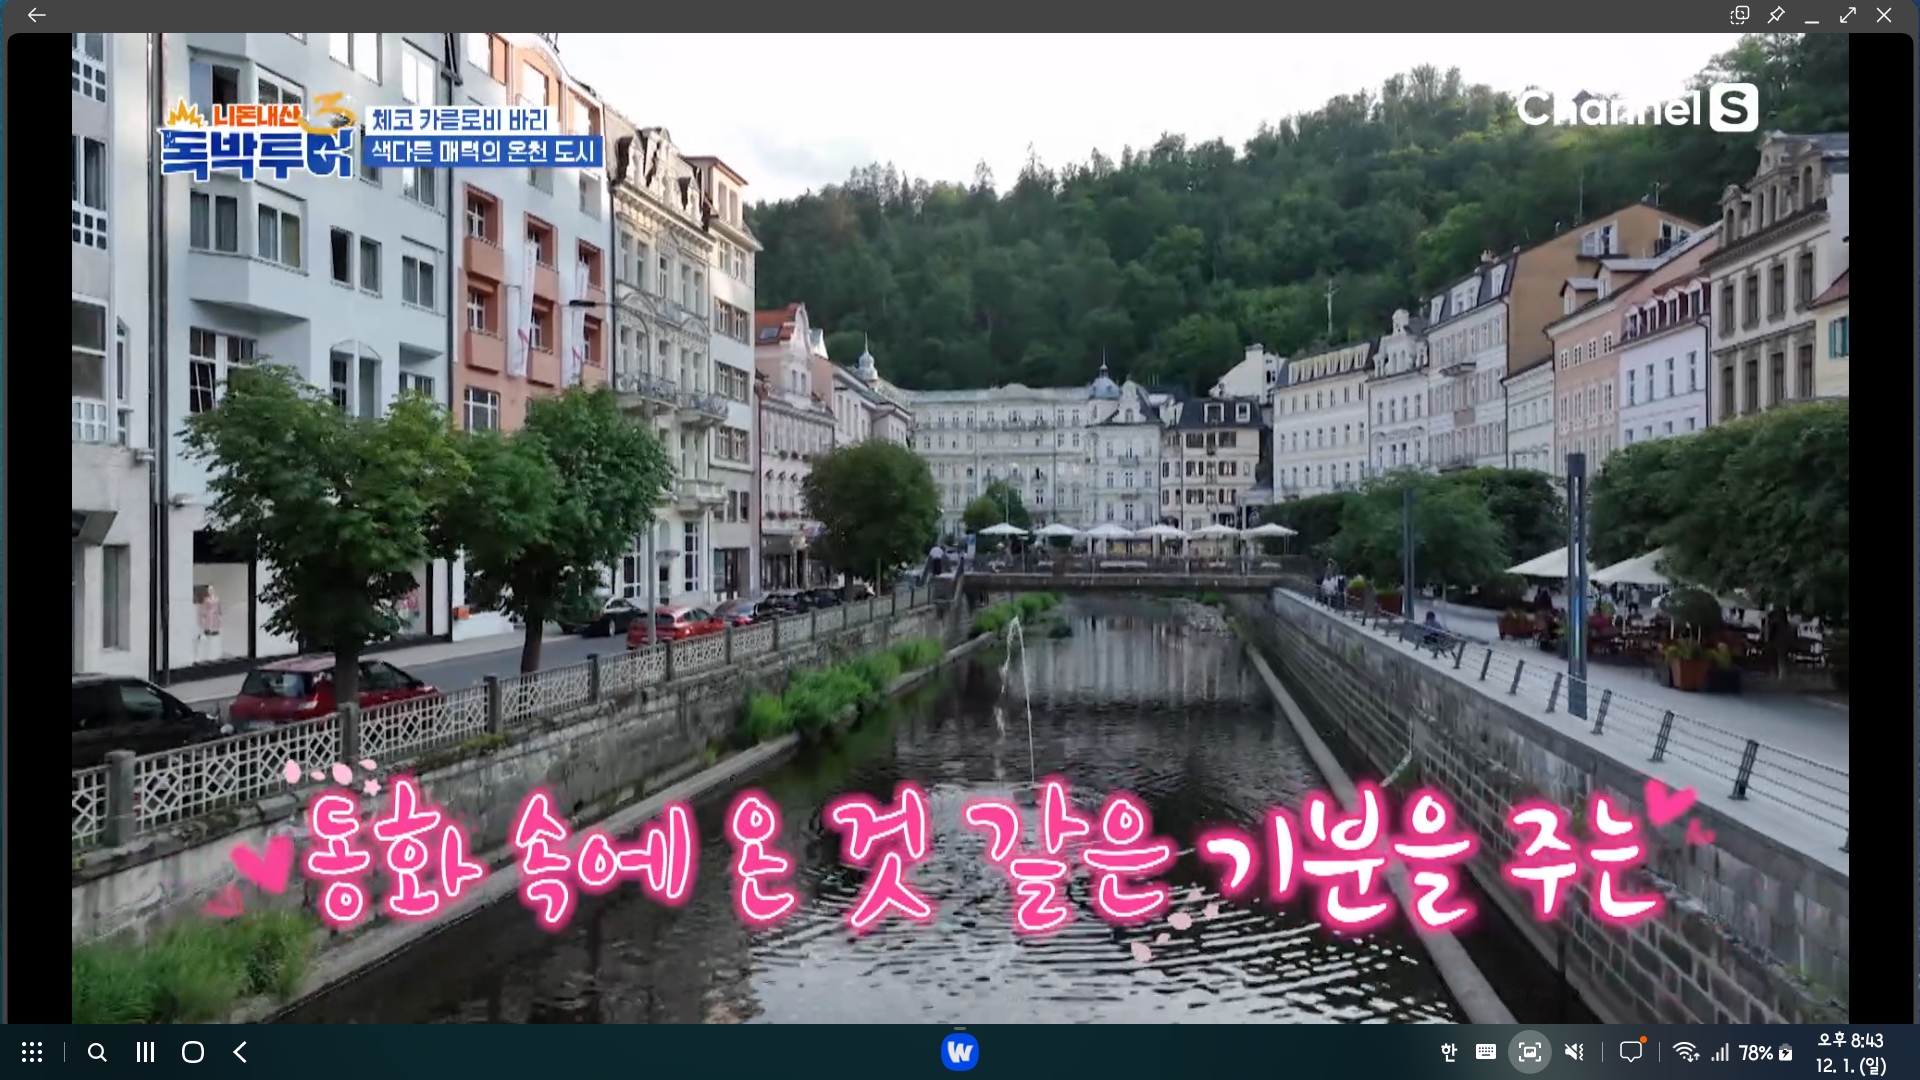Open the notifications bubble
Screen dimensions: 1920x1080
[x=1631, y=1052]
